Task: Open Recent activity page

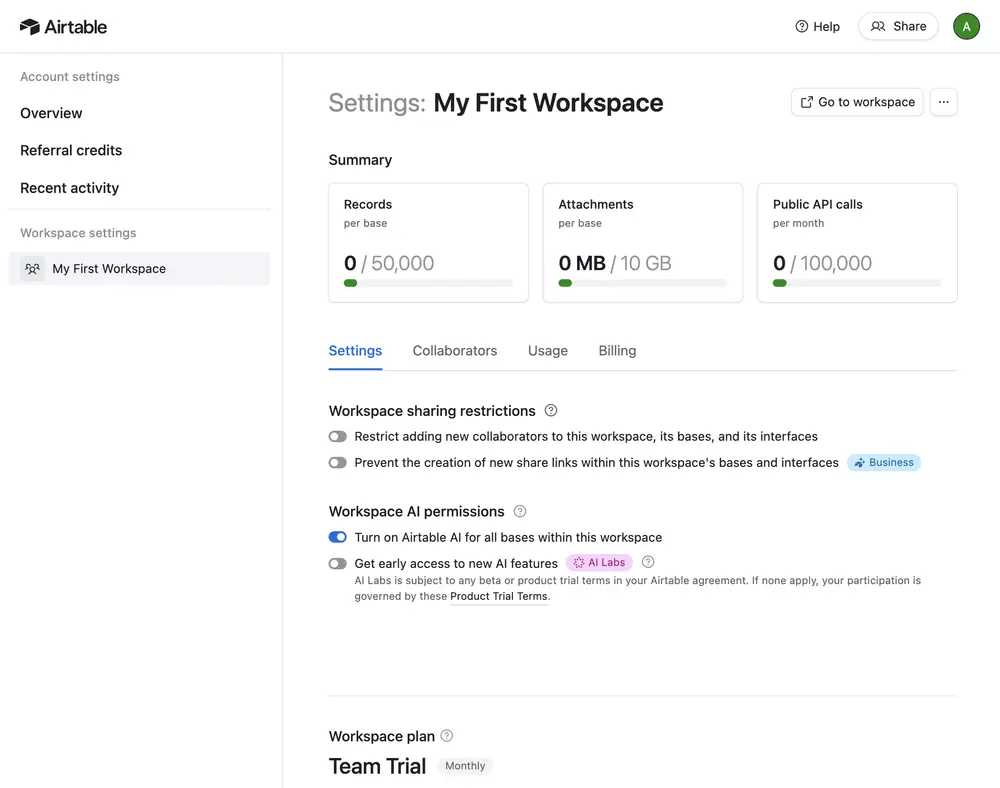Action: click(70, 188)
